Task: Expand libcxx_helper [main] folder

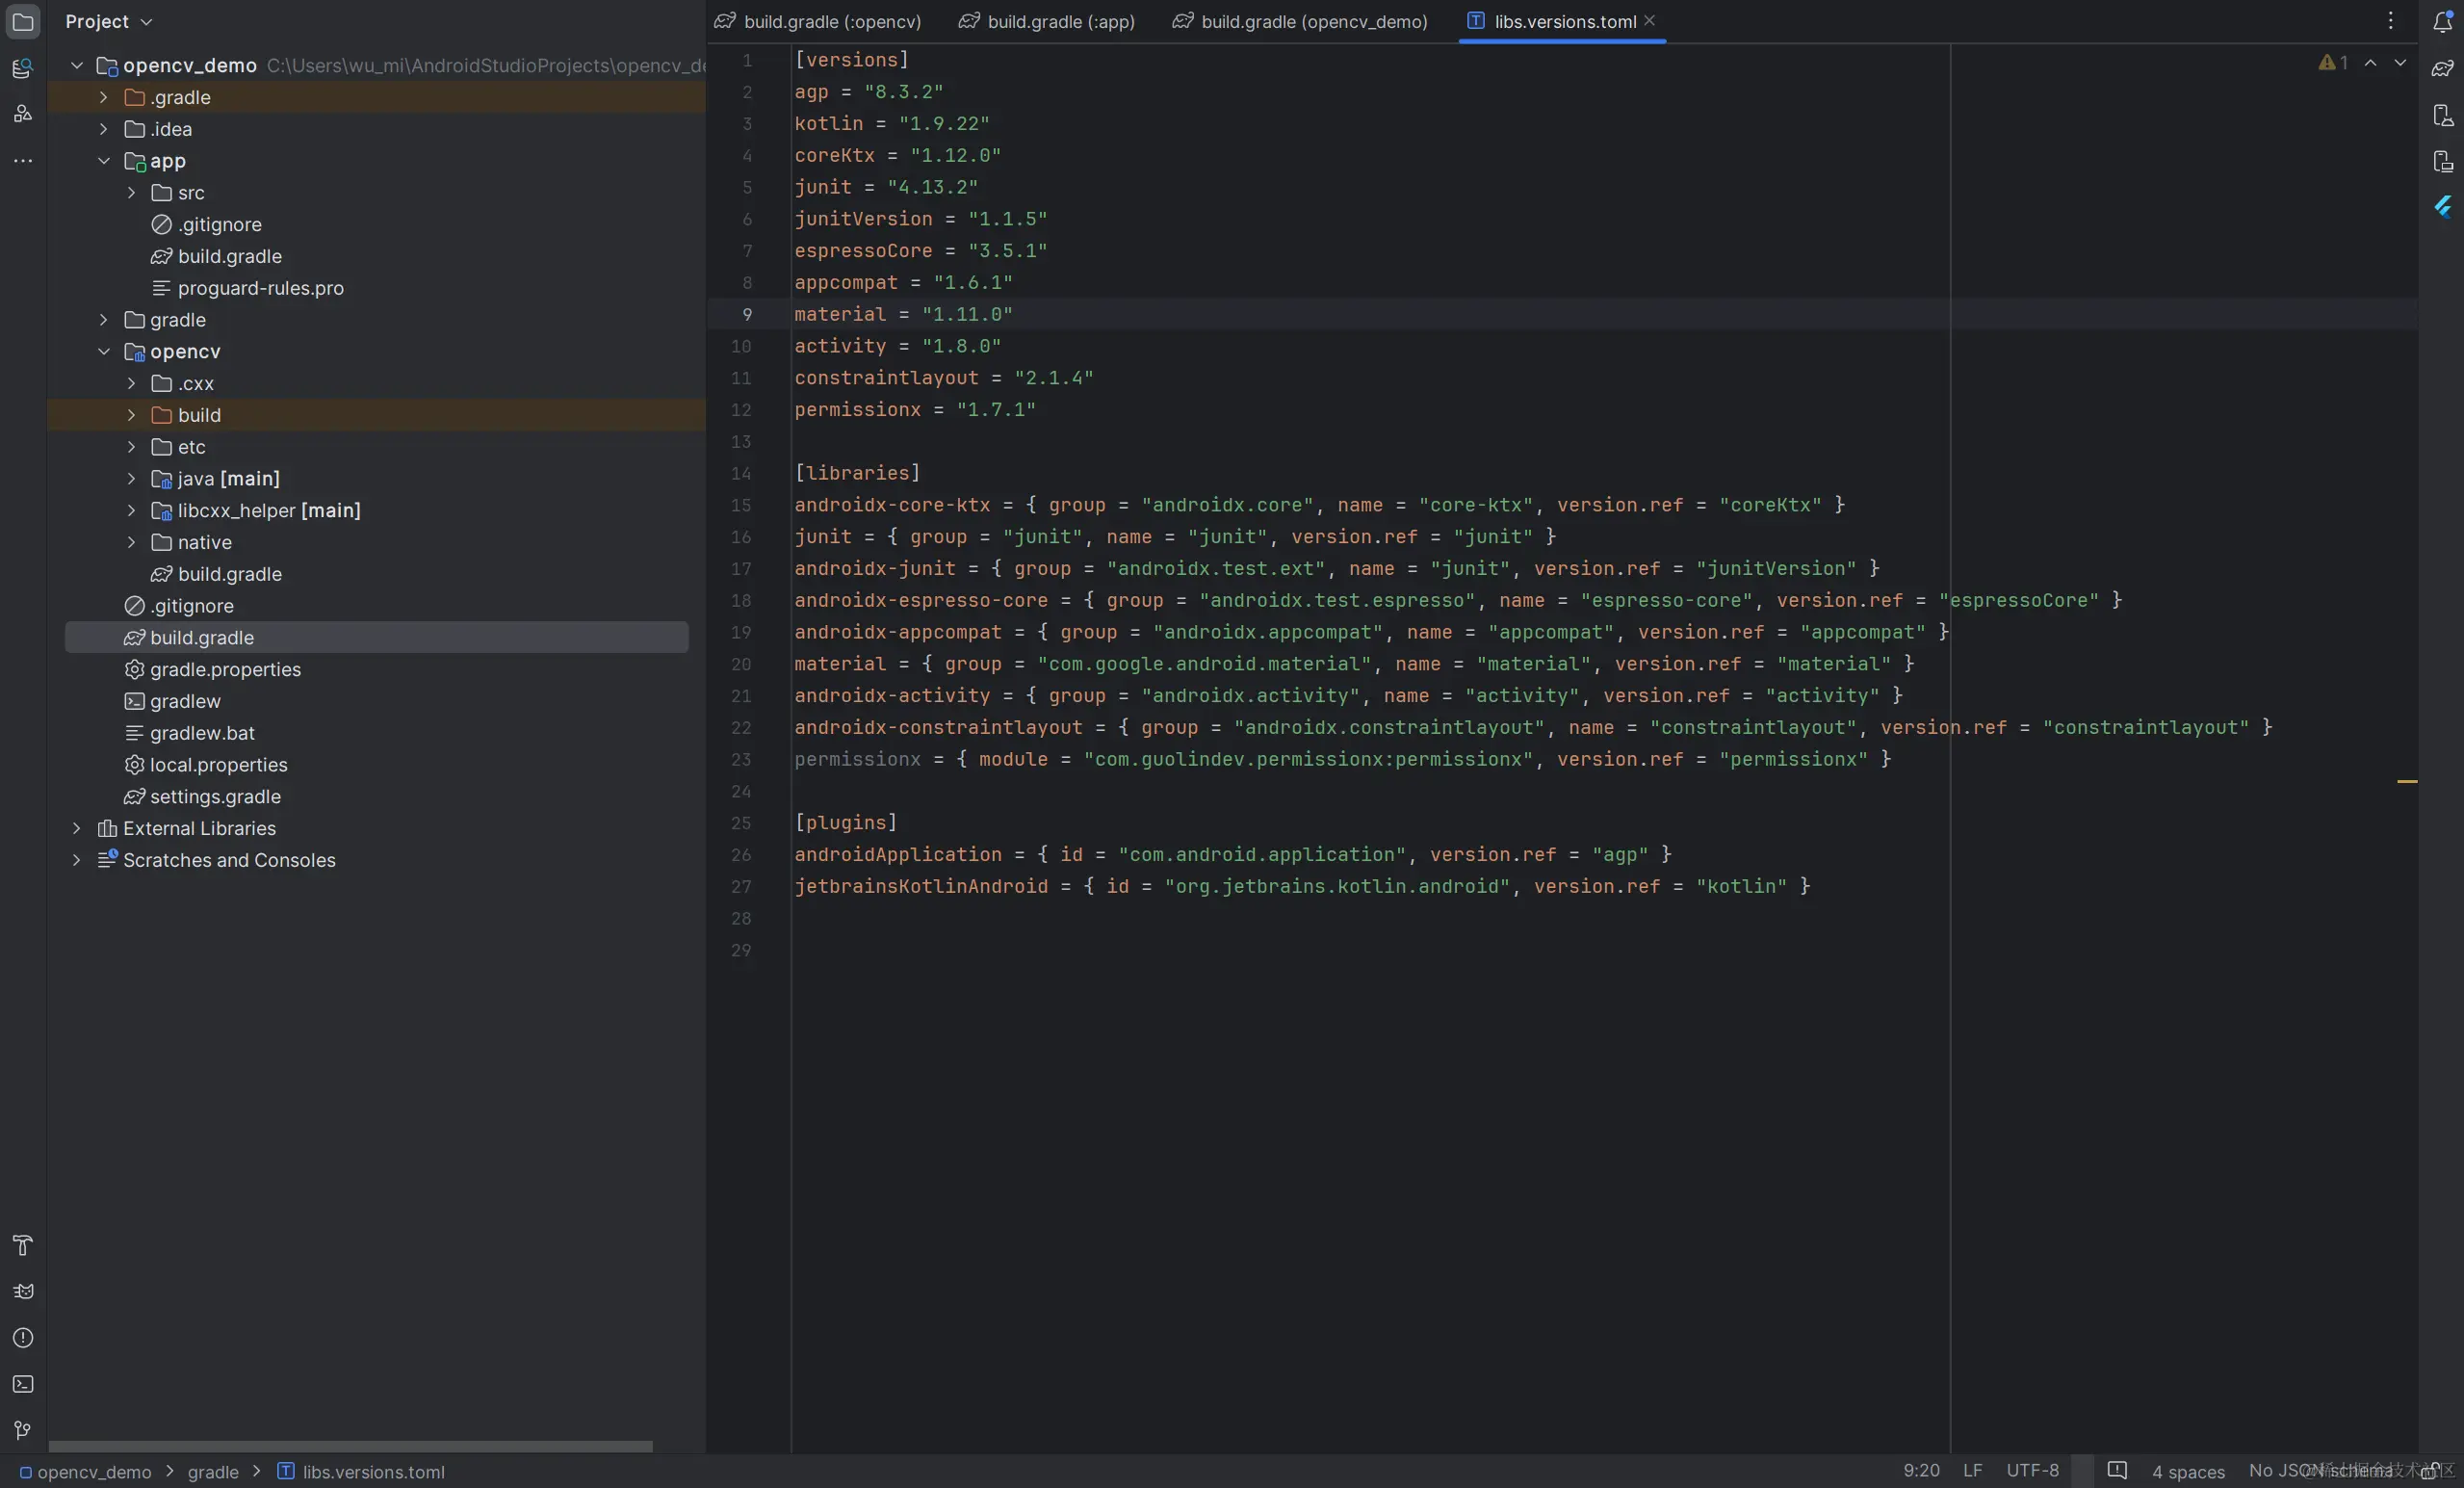Action: (x=131, y=510)
